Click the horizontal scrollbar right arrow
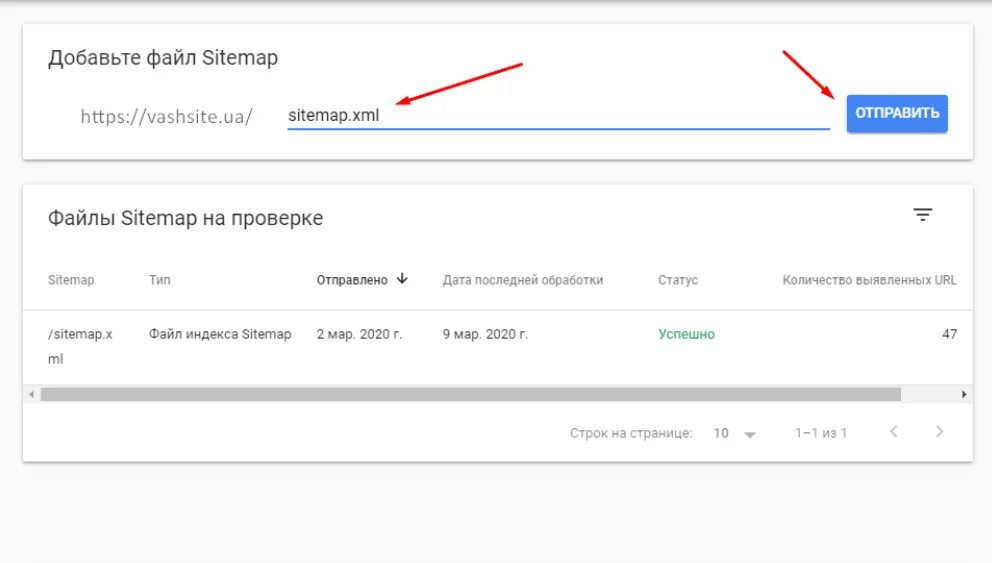 tap(964, 394)
